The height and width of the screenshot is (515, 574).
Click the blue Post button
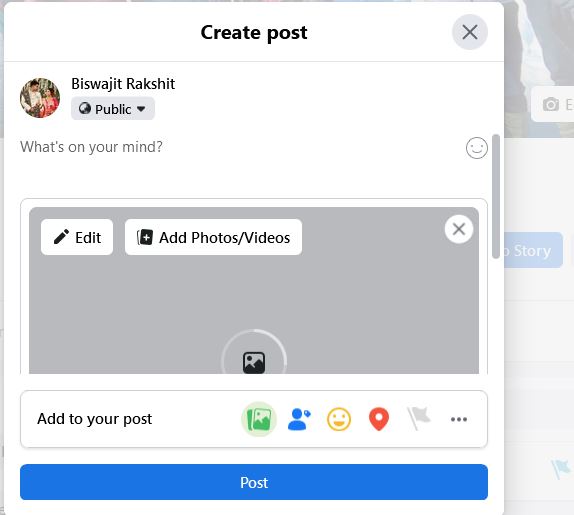tap(254, 482)
